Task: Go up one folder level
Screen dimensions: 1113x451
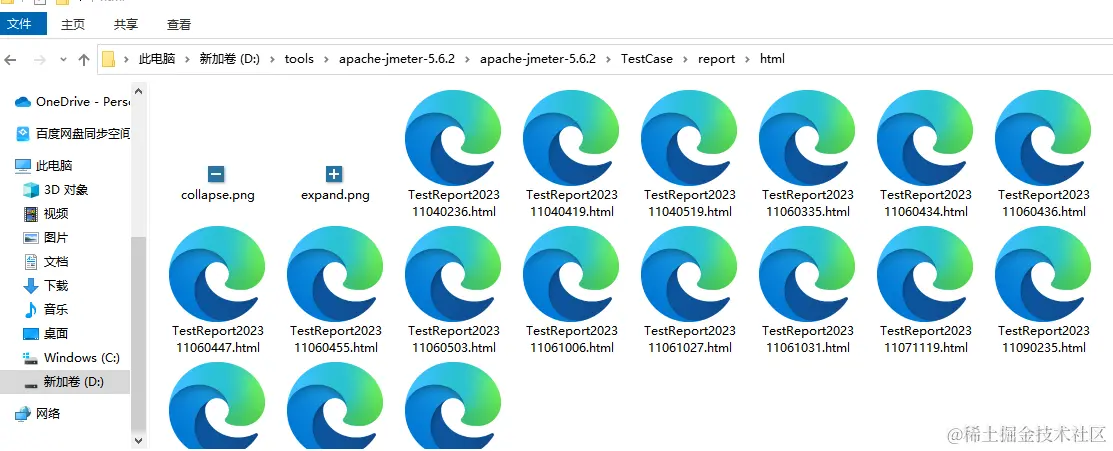Action: [x=84, y=60]
